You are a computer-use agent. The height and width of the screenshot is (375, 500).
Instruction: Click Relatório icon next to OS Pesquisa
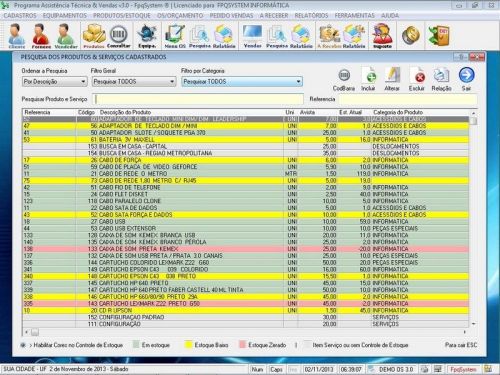224,36
